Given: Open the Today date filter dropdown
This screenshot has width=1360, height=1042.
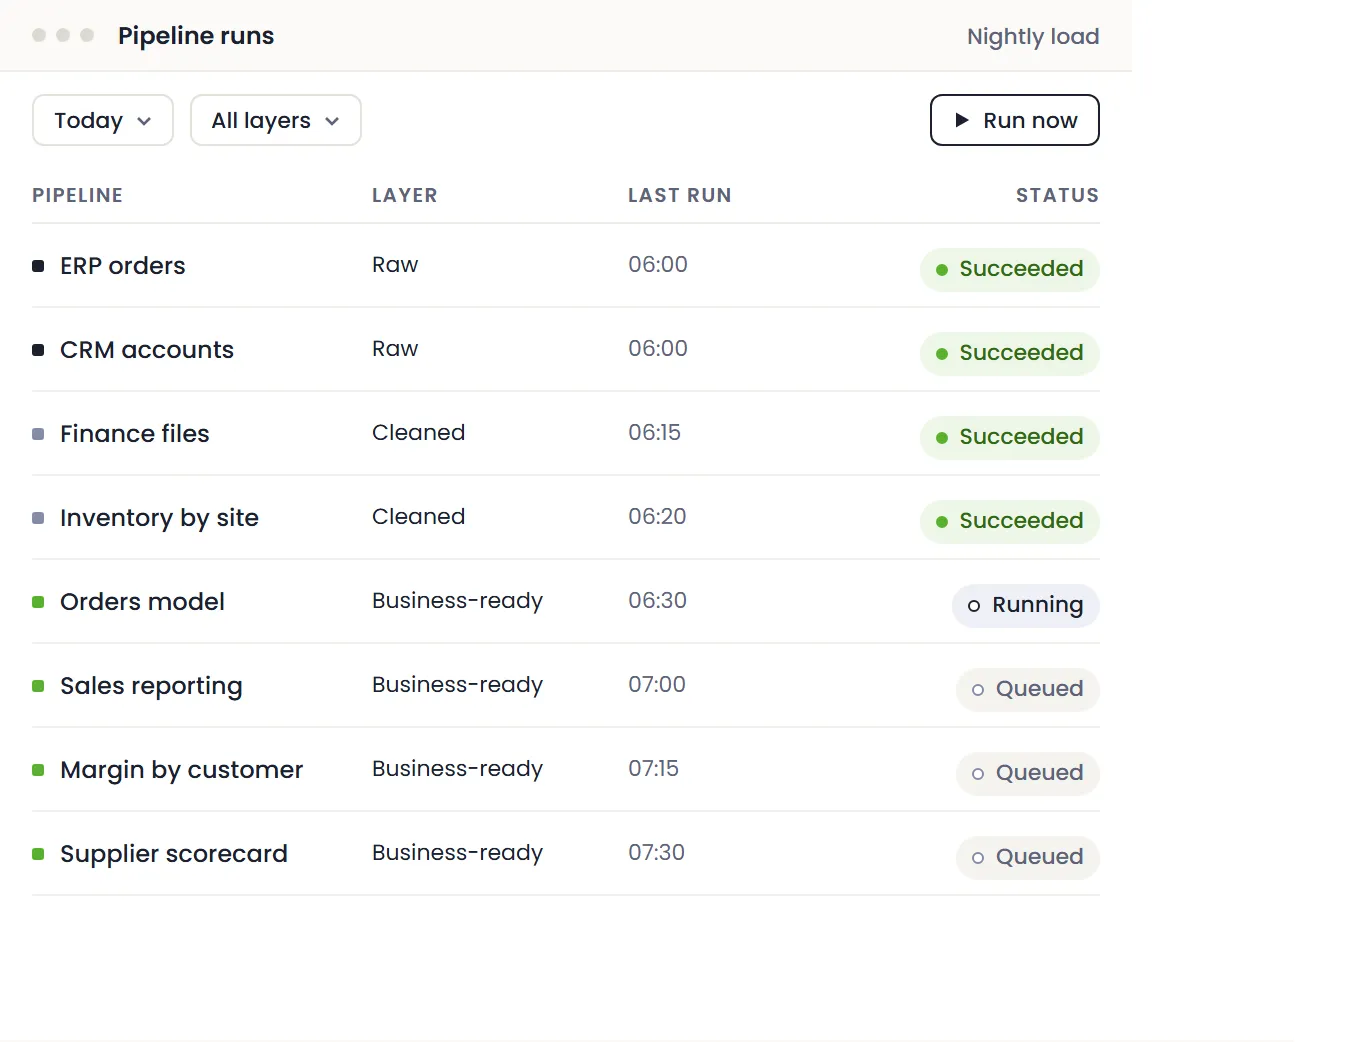Looking at the screenshot, I should [x=103, y=120].
